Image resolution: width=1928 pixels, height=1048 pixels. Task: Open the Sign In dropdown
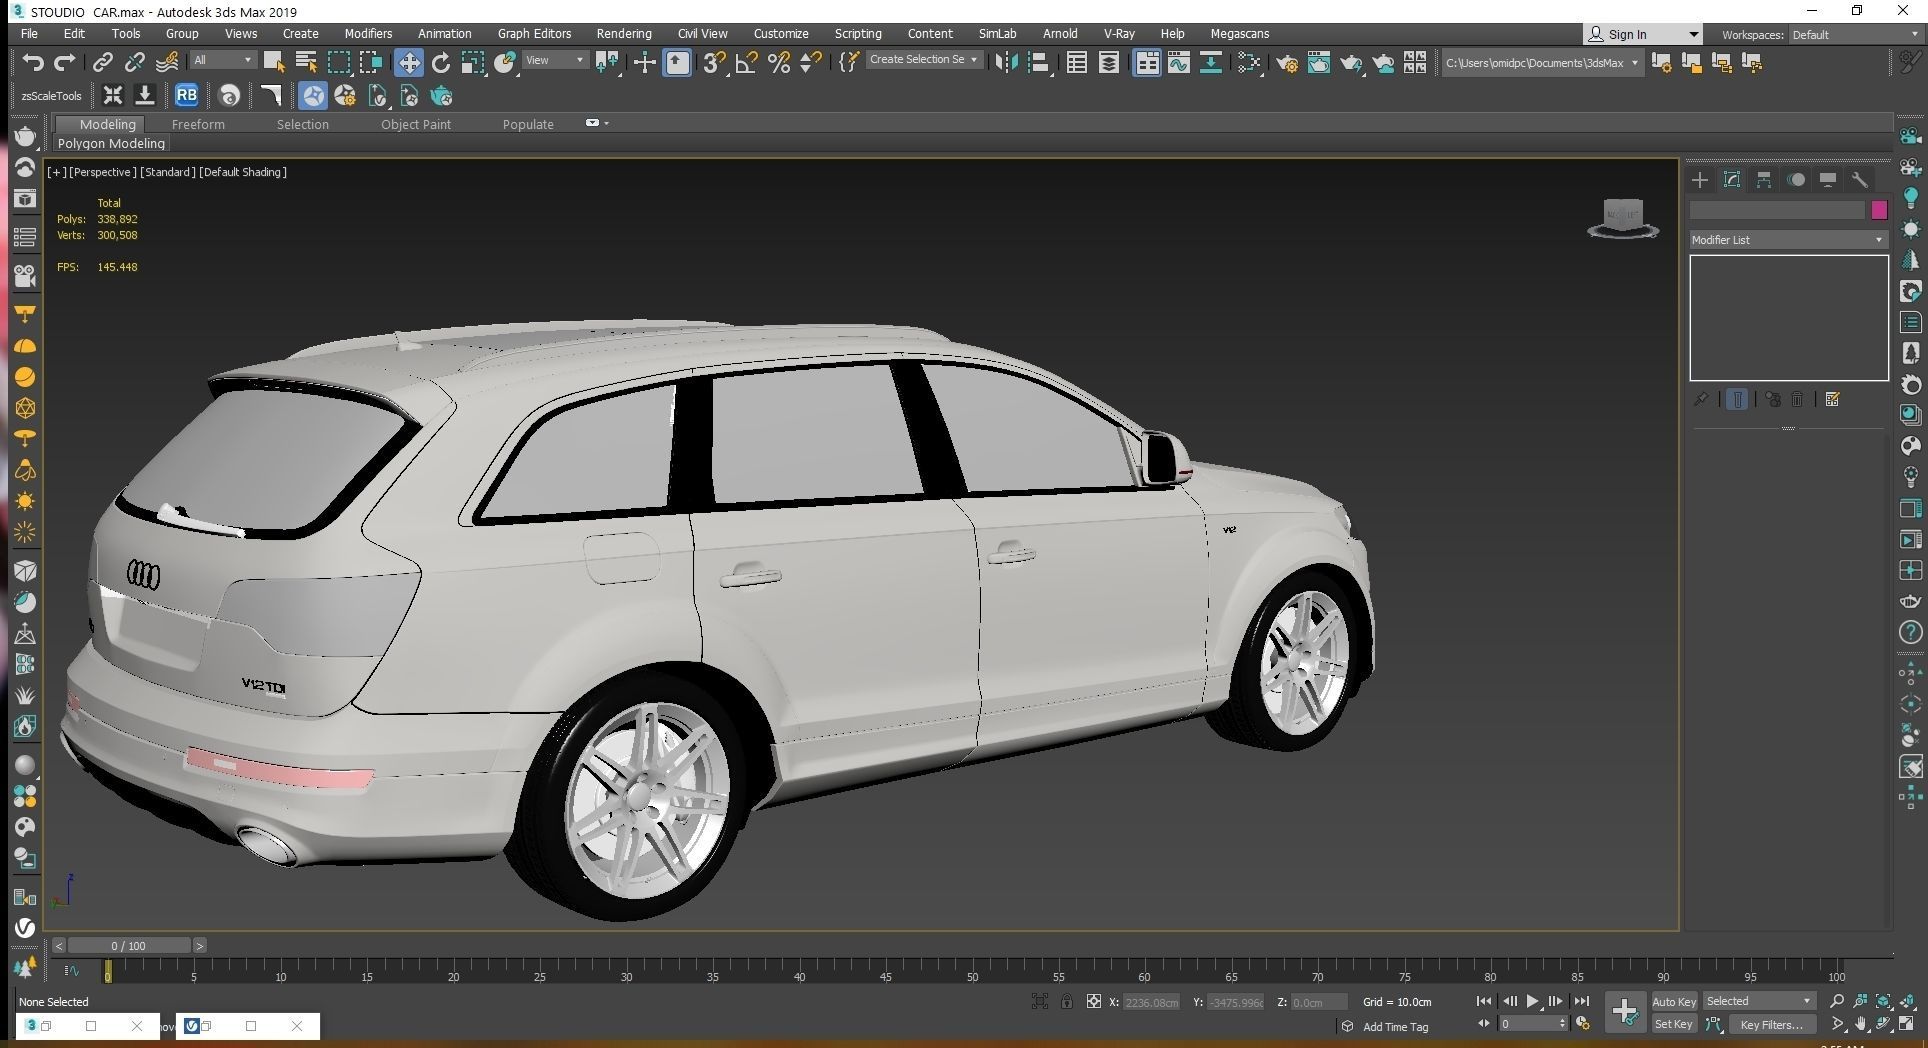[x=1643, y=34]
